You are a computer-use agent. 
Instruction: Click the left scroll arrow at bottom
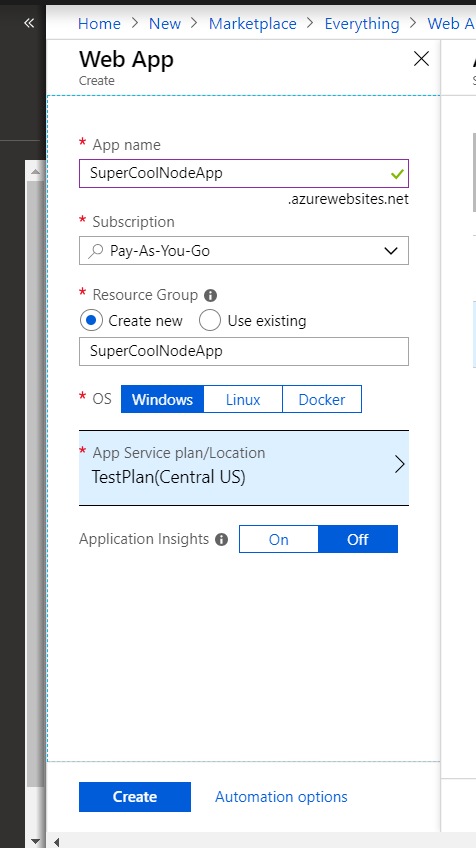tap(56, 842)
